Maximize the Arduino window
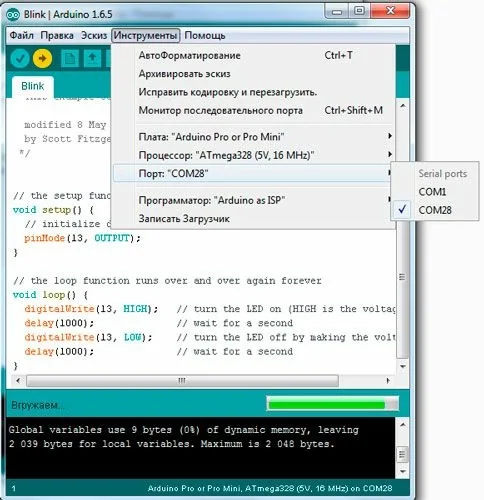Image resolution: width=484 pixels, height=500 pixels. pyautogui.click(x=359, y=12)
